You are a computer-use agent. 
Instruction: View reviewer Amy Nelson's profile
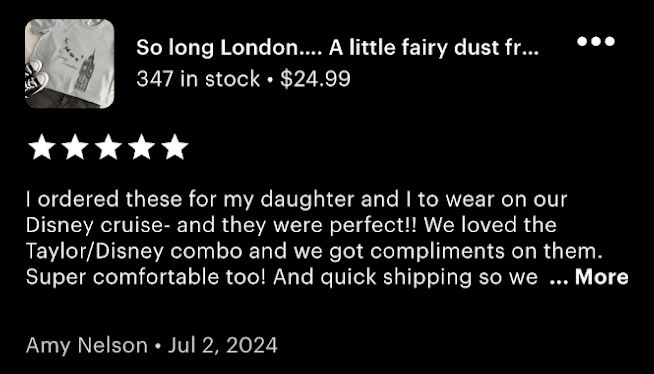click(87, 346)
